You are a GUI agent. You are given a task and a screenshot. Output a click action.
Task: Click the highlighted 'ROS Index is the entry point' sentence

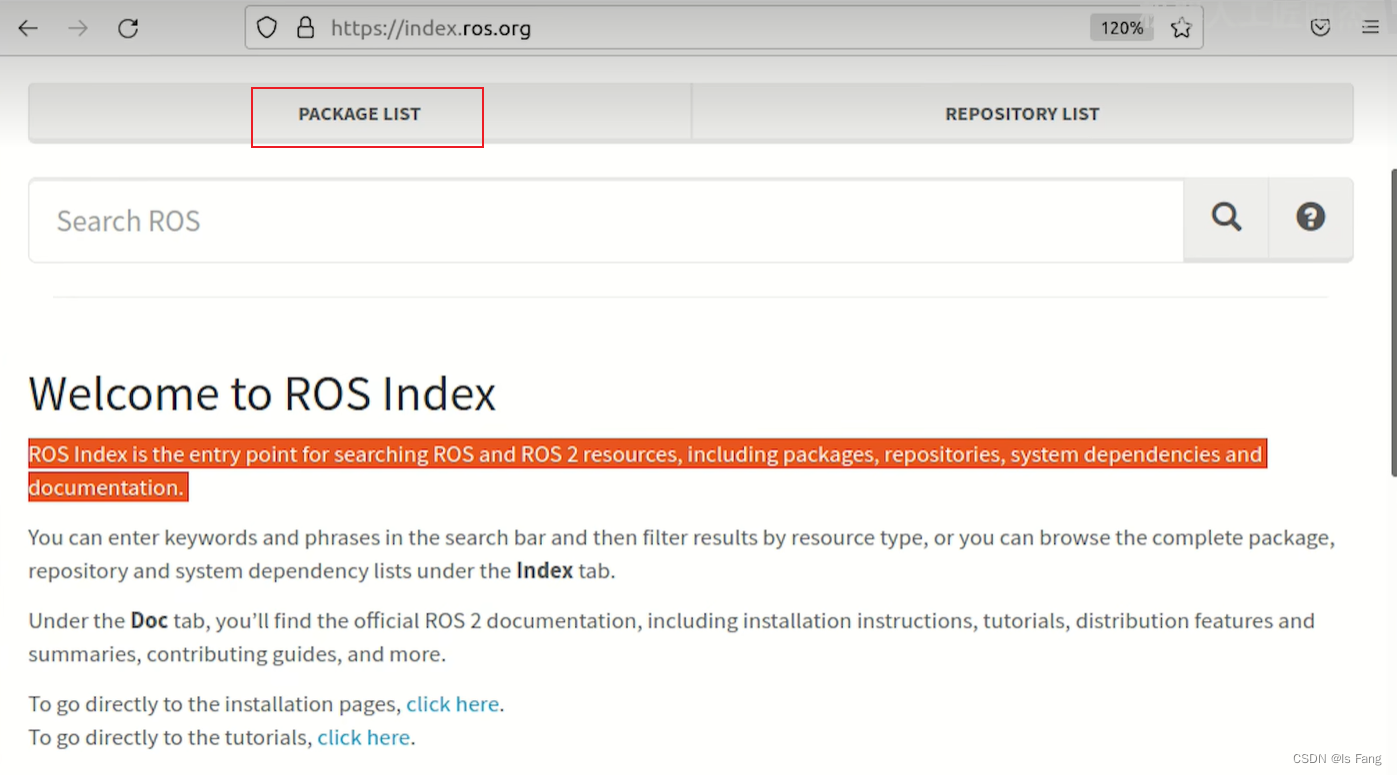click(x=648, y=470)
